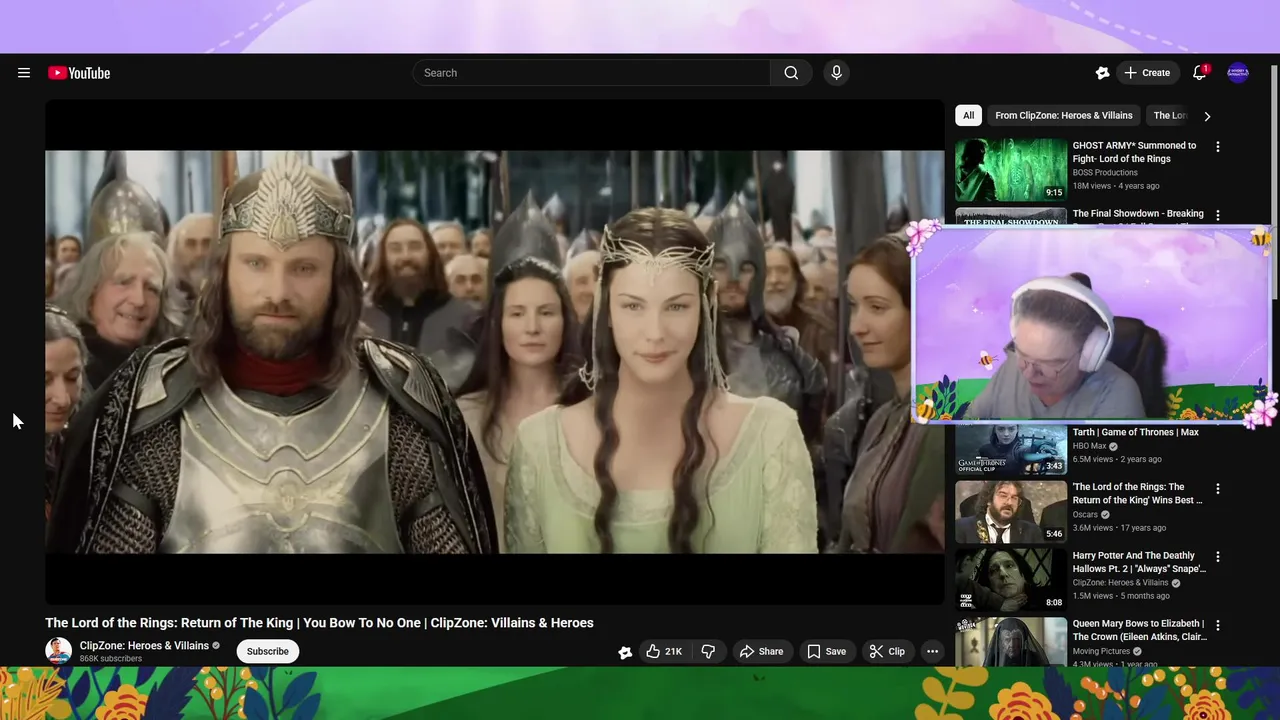
Task: Open more actions ellipsis below video
Action: click(x=932, y=651)
